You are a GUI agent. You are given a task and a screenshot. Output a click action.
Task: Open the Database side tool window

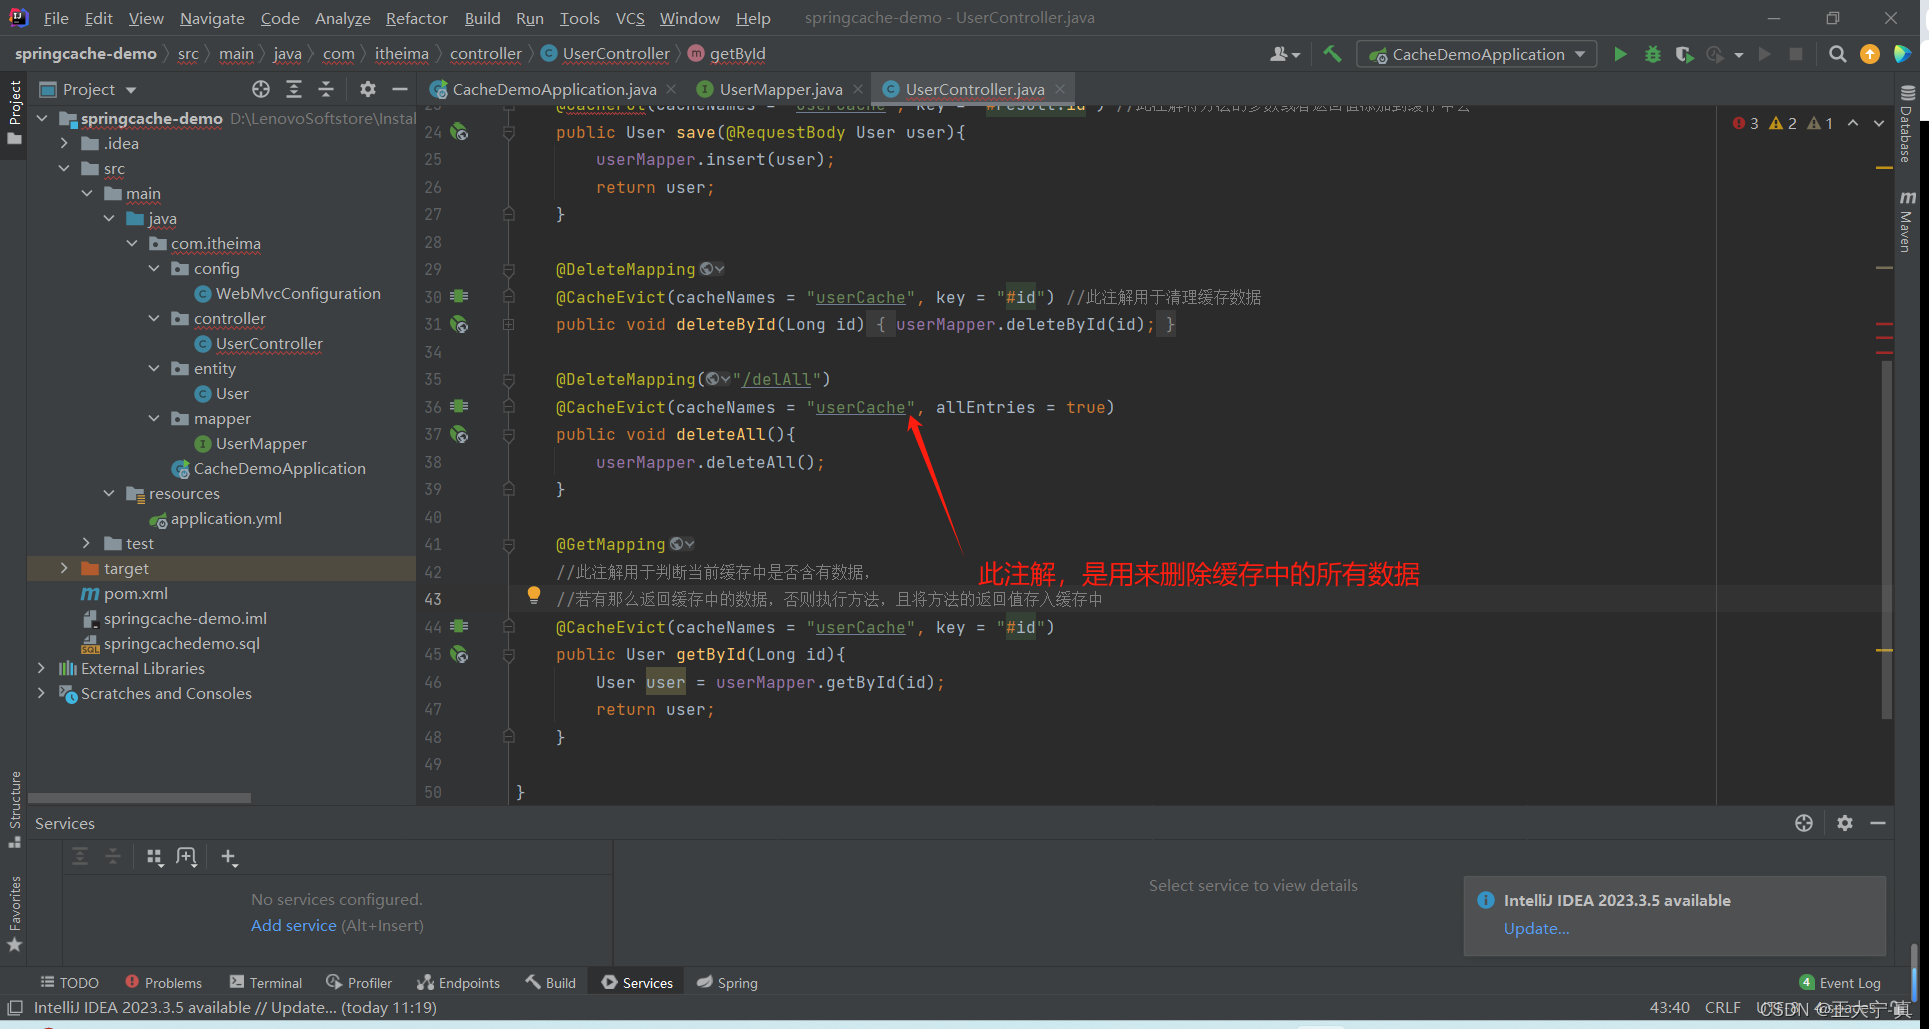[1906, 123]
